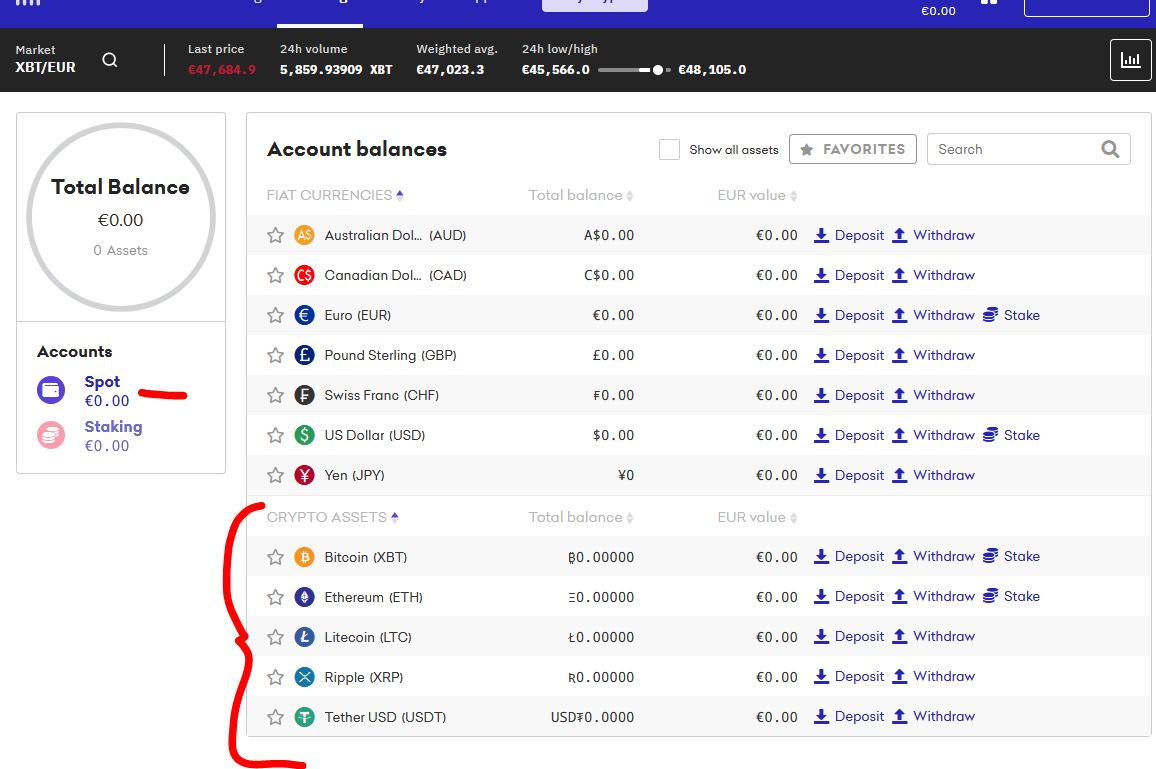This screenshot has width=1156, height=769.
Task: Click the Spot wallet icon
Action: pos(51,390)
